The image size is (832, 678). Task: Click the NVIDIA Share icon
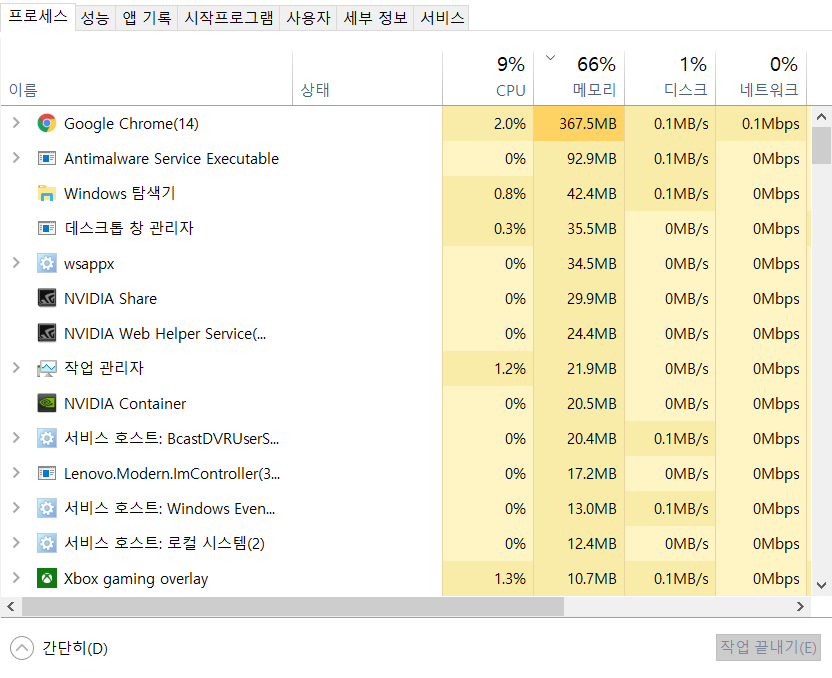point(47,298)
